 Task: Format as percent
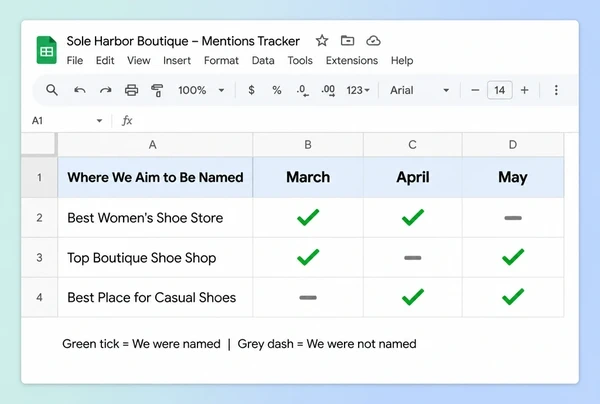277,90
